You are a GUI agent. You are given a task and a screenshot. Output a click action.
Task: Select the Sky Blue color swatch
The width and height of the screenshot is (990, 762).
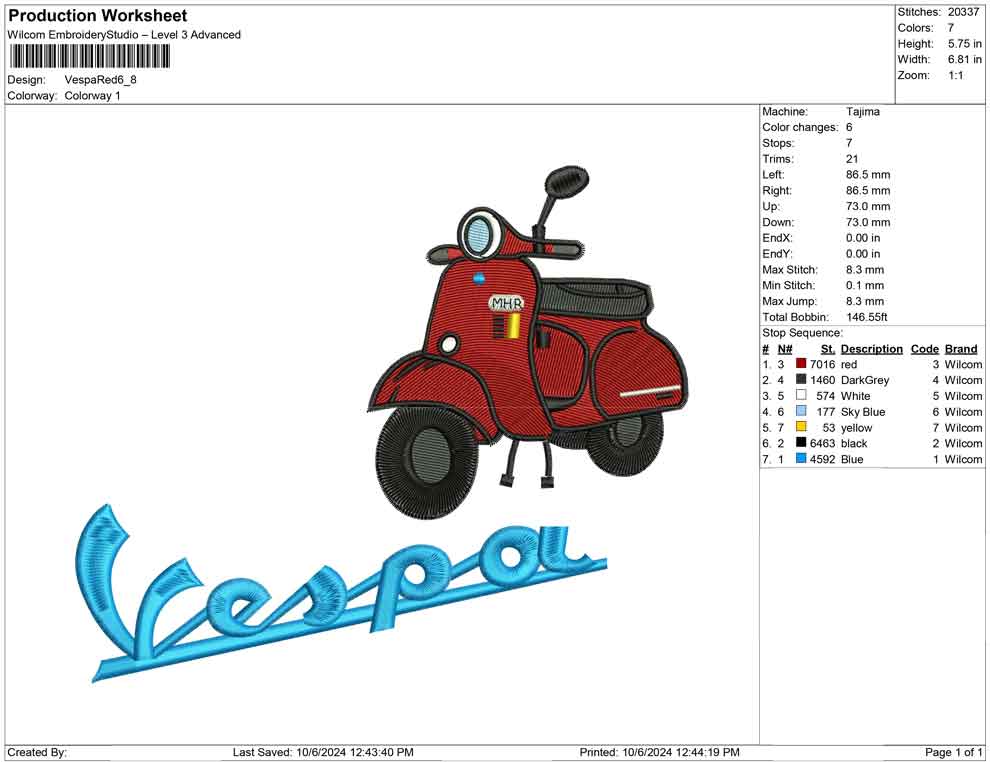(x=801, y=411)
